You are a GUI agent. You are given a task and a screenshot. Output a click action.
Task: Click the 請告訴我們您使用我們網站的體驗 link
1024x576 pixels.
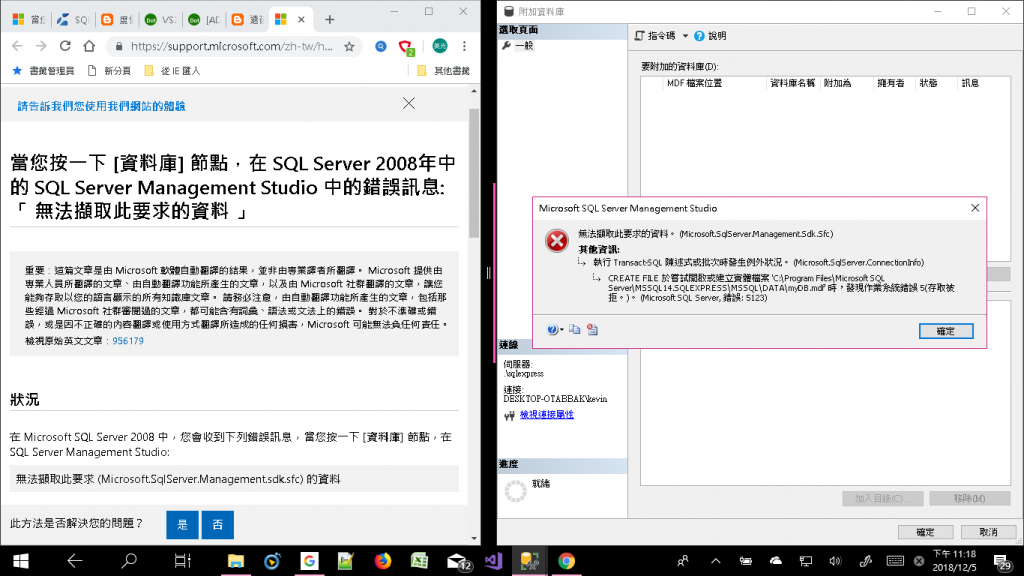[x=101, y=106]
